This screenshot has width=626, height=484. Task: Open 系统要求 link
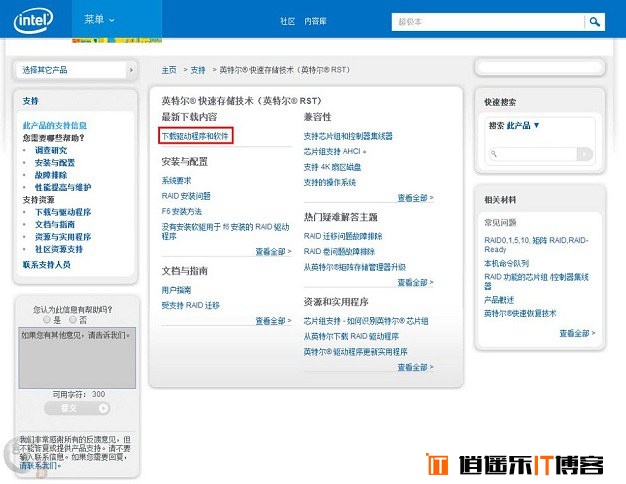[x=176, y=181]
